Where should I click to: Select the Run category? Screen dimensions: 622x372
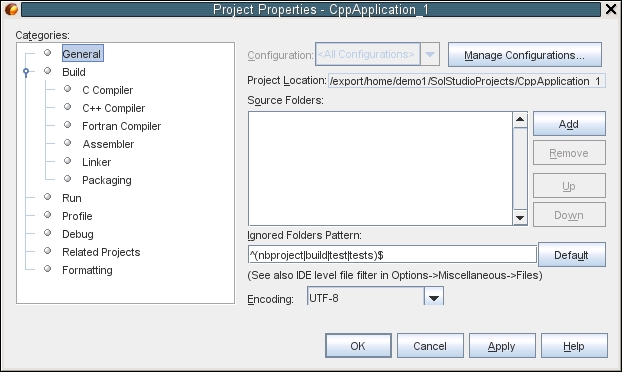pyautogui.click(x=72, y=198)
